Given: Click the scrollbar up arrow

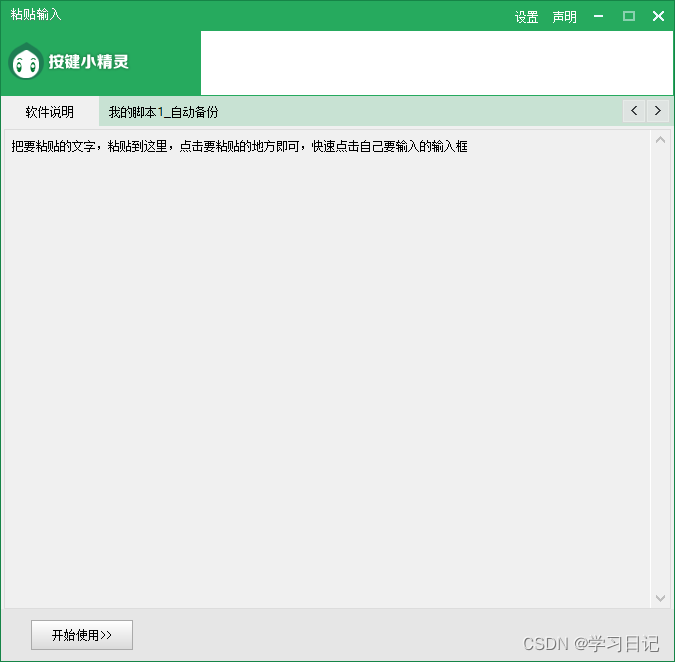Looking at the screenshot, I should tap(660, 140).
